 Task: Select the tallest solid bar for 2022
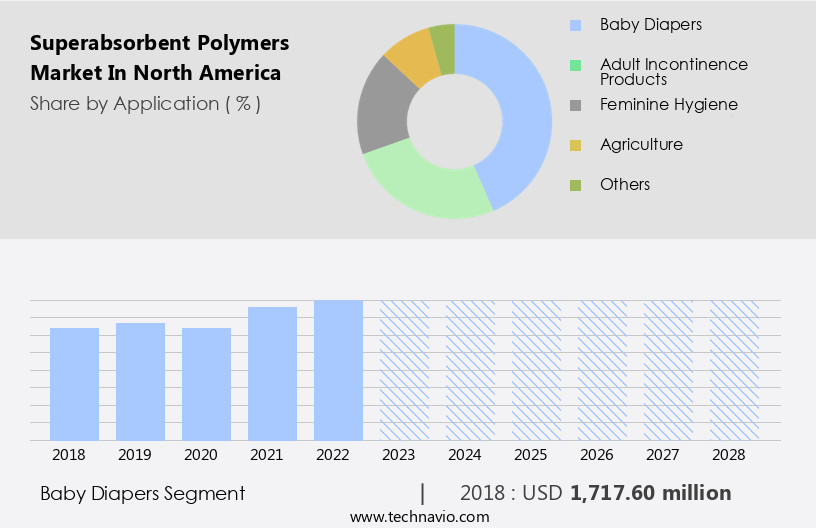point(339,370)
